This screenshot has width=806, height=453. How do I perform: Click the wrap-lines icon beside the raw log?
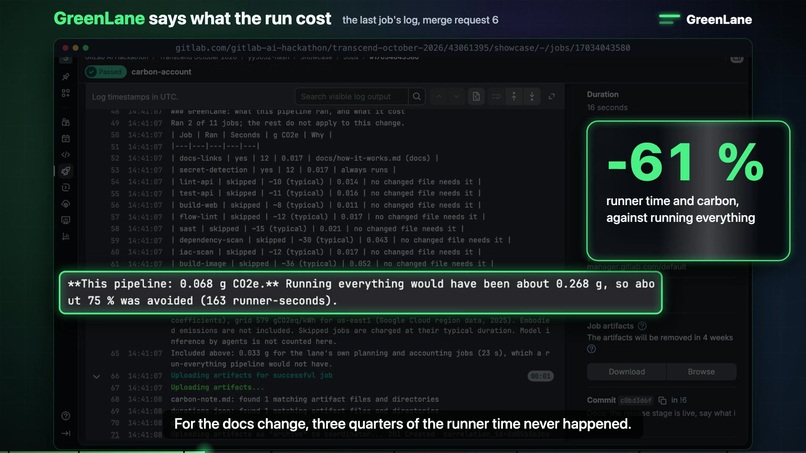(496, 97)
